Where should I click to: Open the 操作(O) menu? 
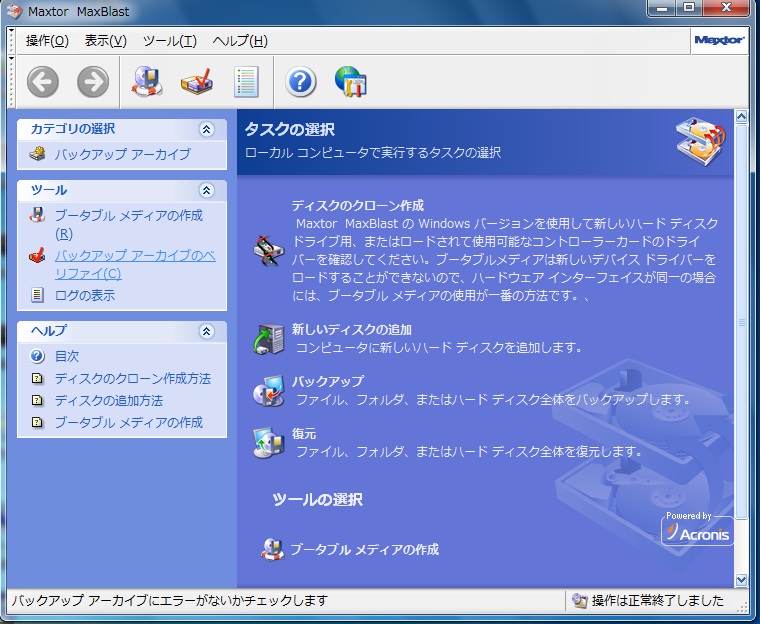point(48,41)
